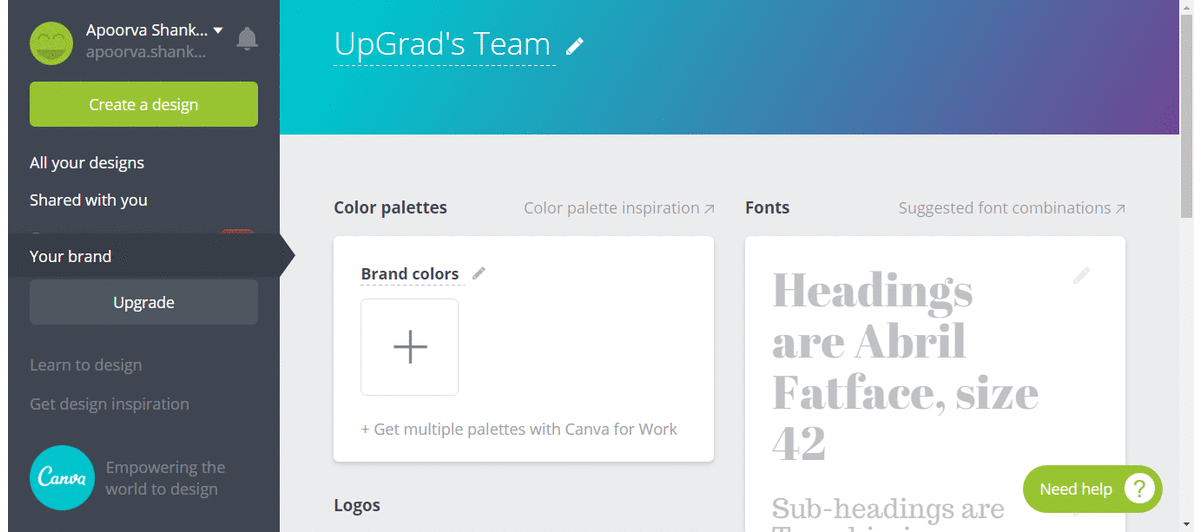Image resolution: width=1202 pixels, height=532 pixels.
Task: Open Get design inspiration link
Action: 109,404
